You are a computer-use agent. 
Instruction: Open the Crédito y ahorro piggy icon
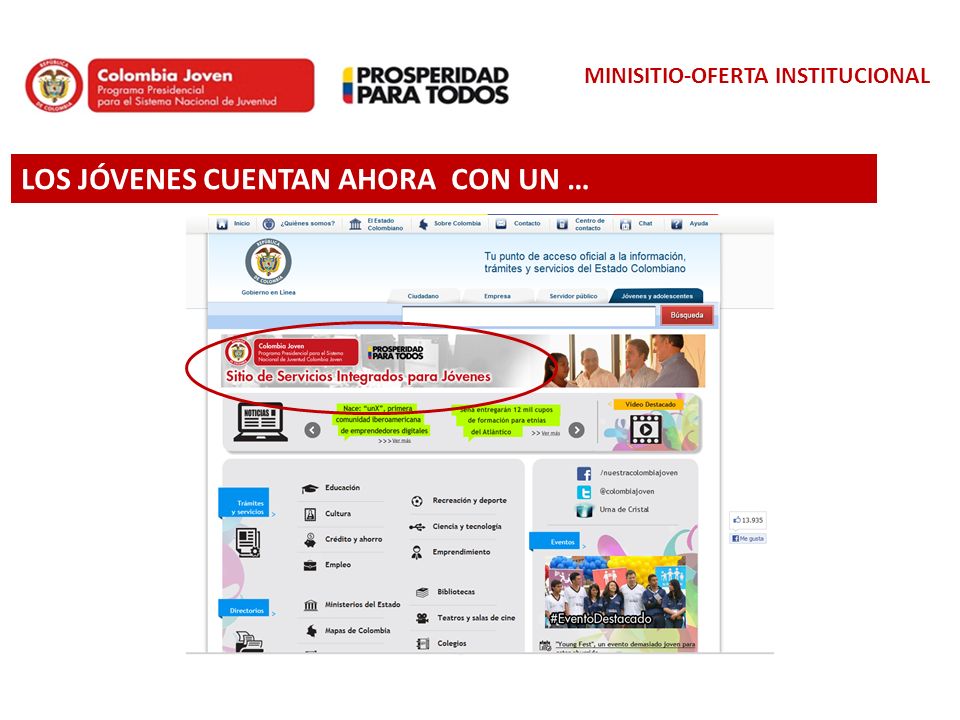[x=310, y=540]
